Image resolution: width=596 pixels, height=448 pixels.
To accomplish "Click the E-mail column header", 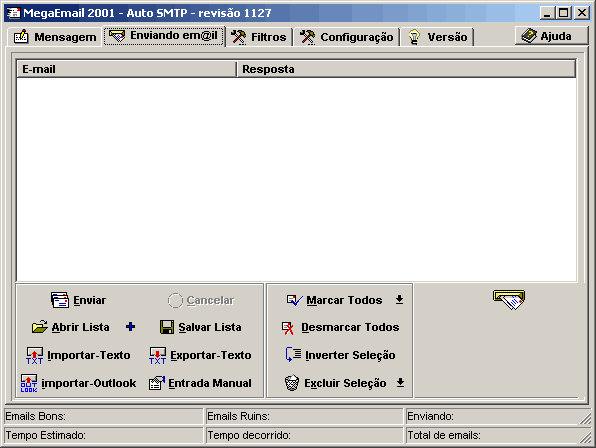I will click(127, 69).
